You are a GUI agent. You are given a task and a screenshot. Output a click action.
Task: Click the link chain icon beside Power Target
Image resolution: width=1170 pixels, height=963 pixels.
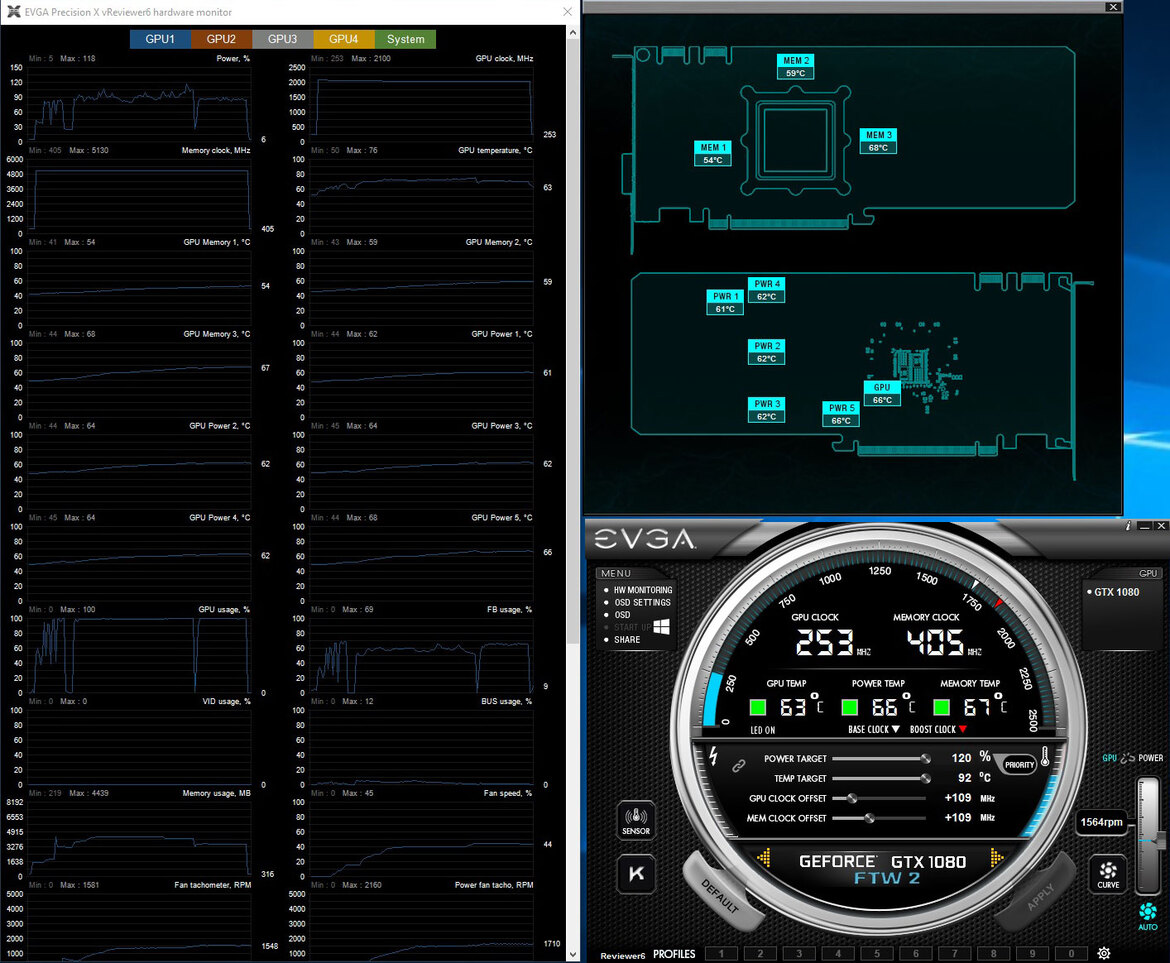[739, 765]
